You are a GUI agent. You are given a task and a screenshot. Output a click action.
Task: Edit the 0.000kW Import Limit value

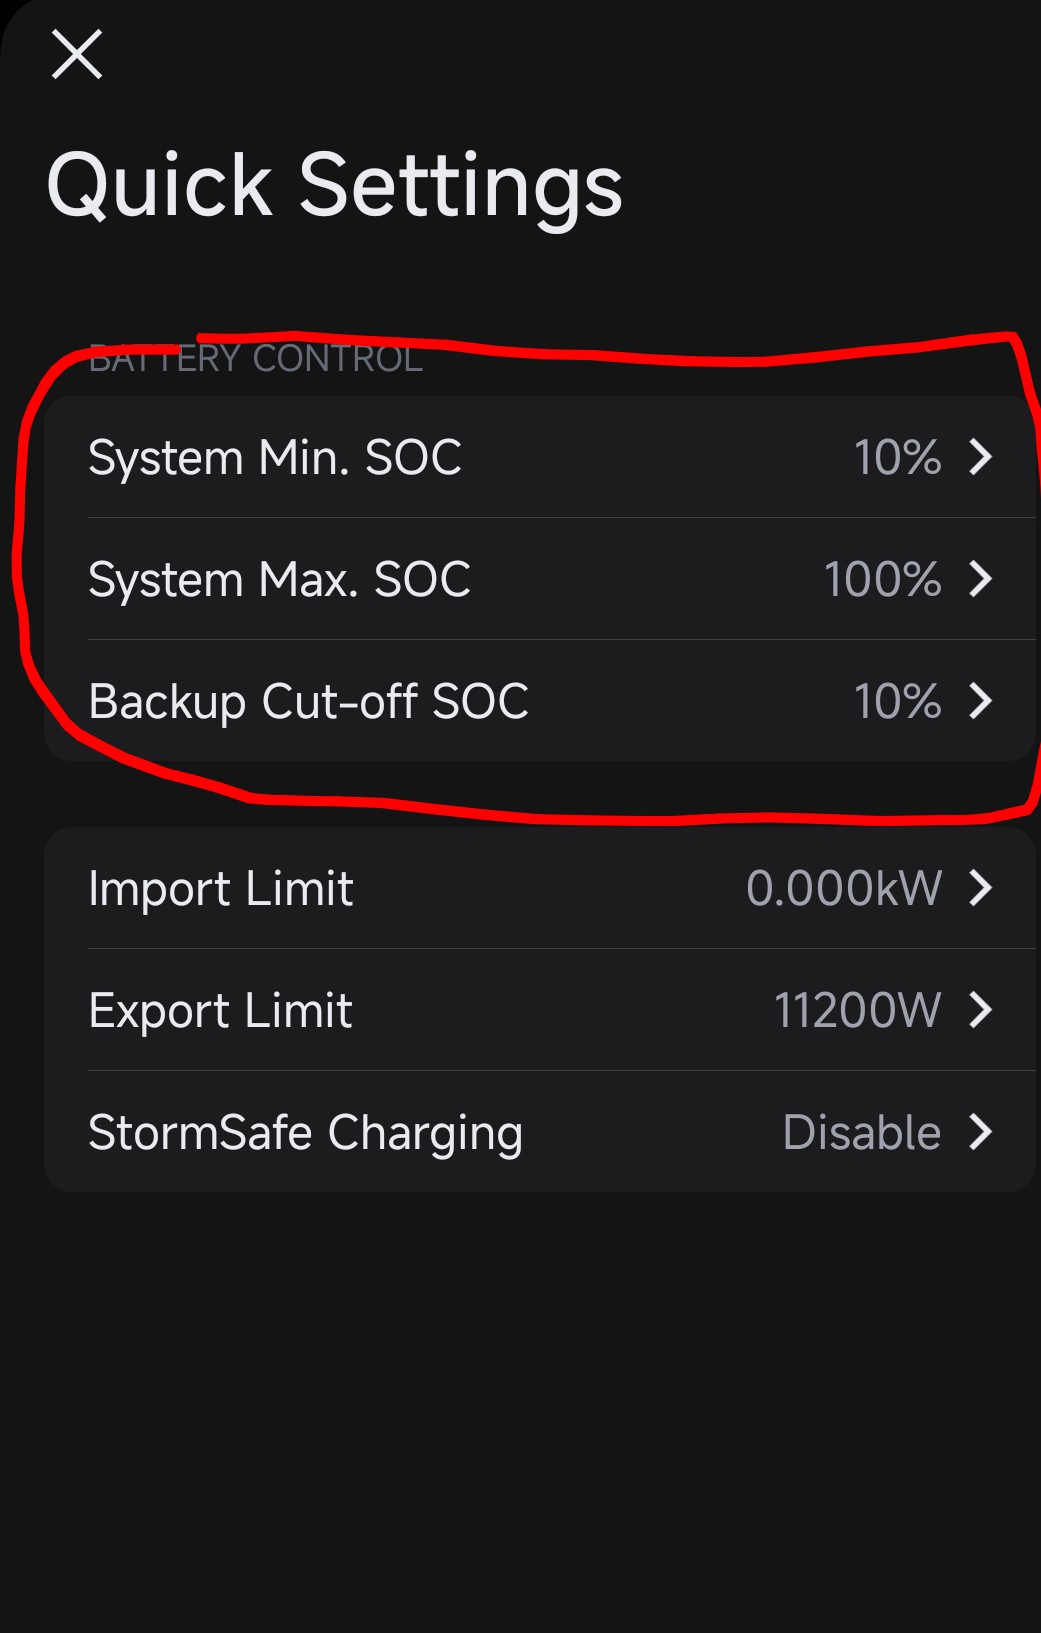coord(844,889)
